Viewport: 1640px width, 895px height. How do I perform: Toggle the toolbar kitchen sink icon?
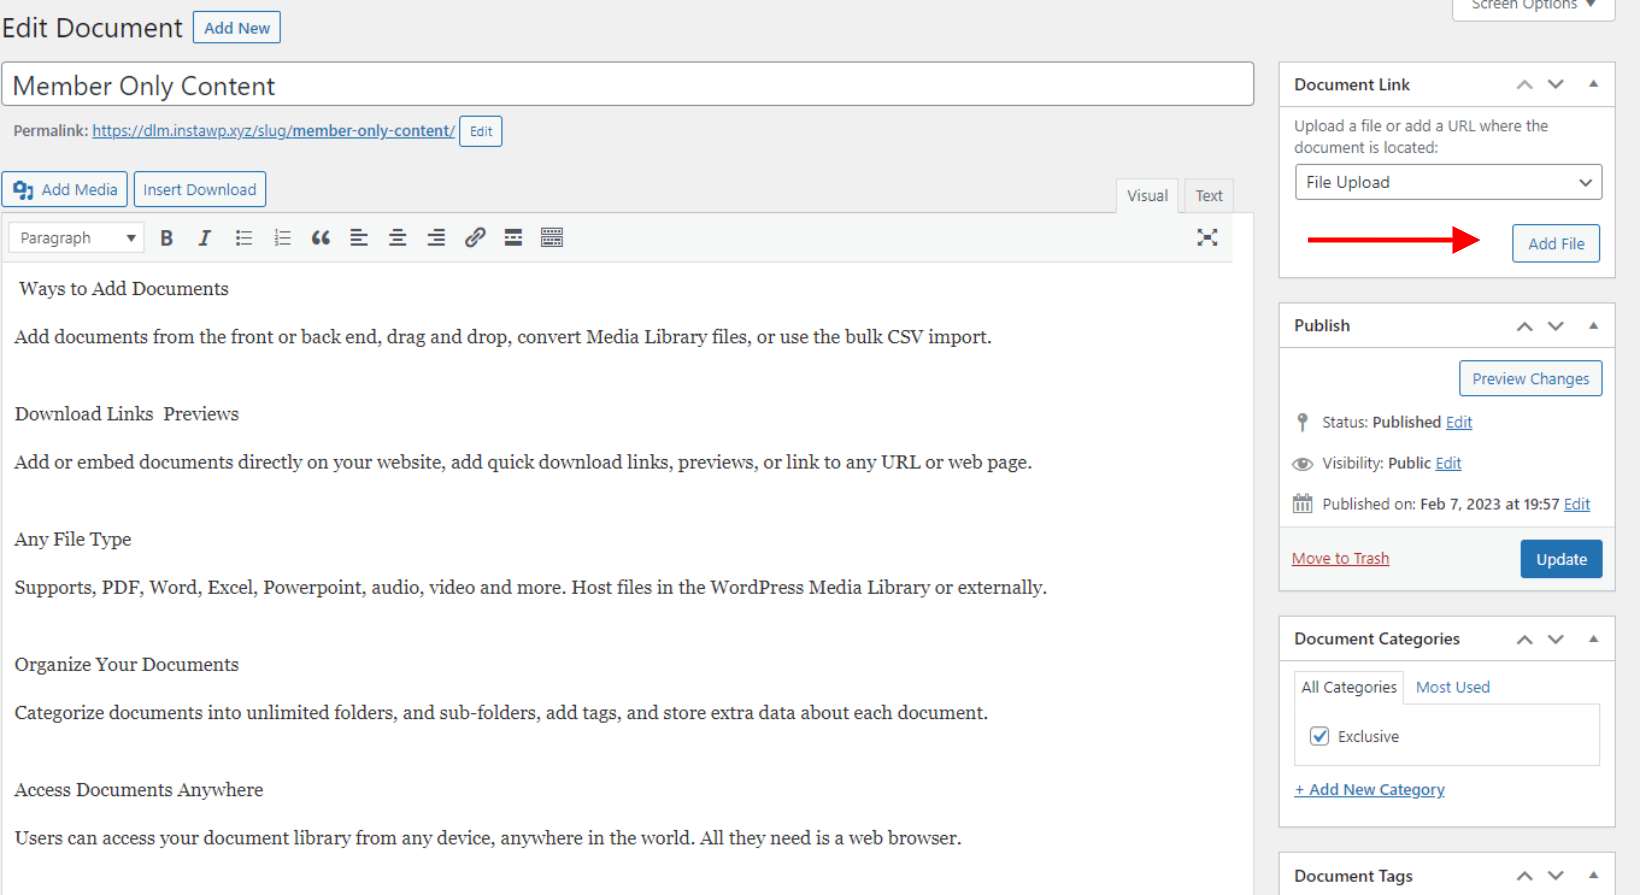[552, 238]
